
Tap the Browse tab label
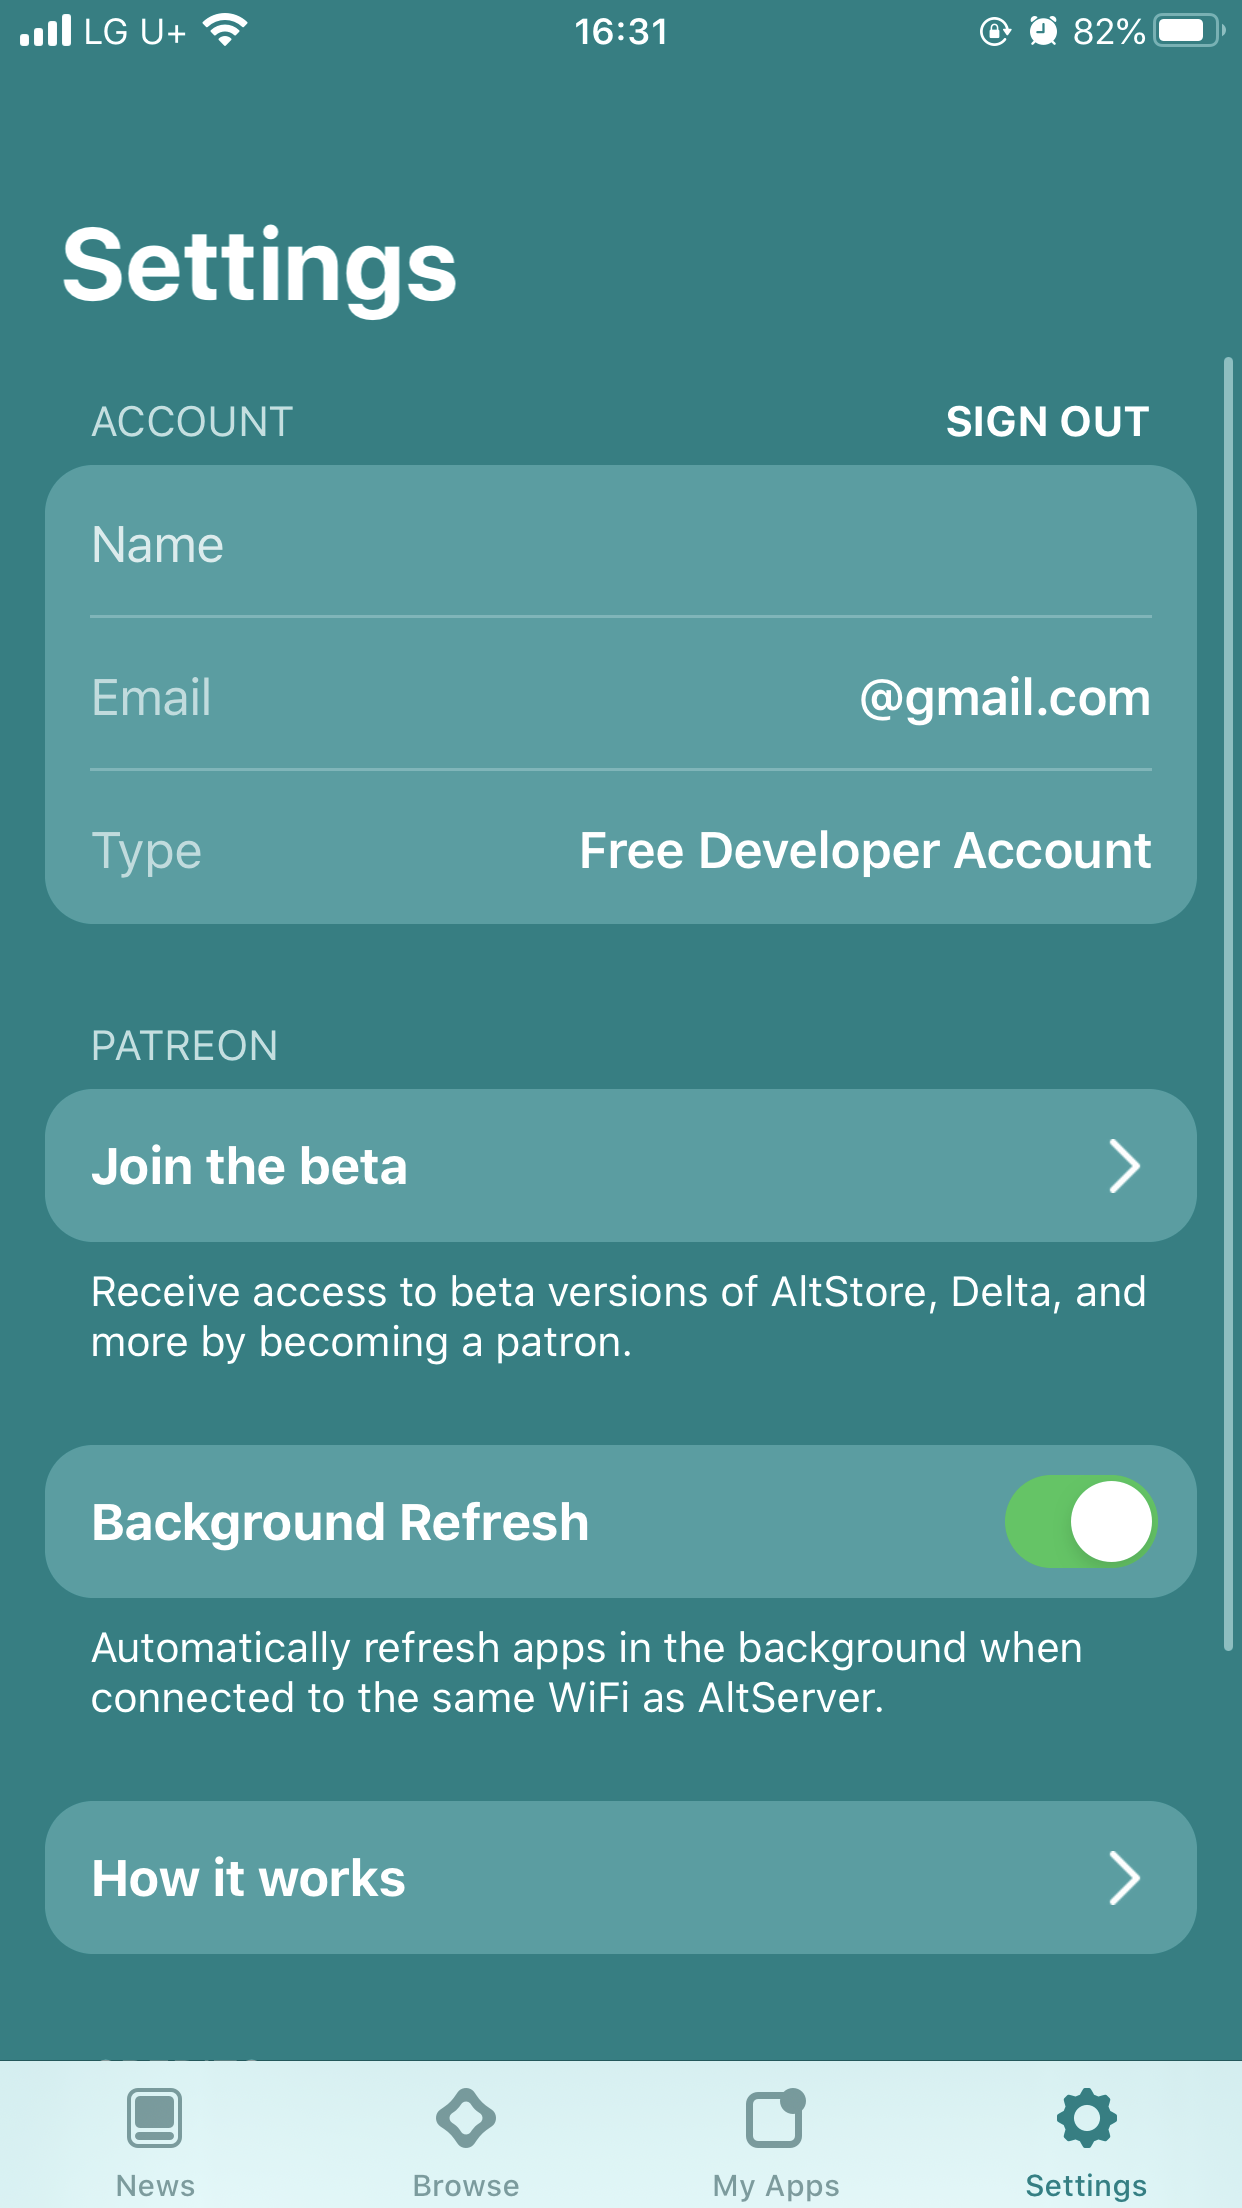(x=465, y=2185)
